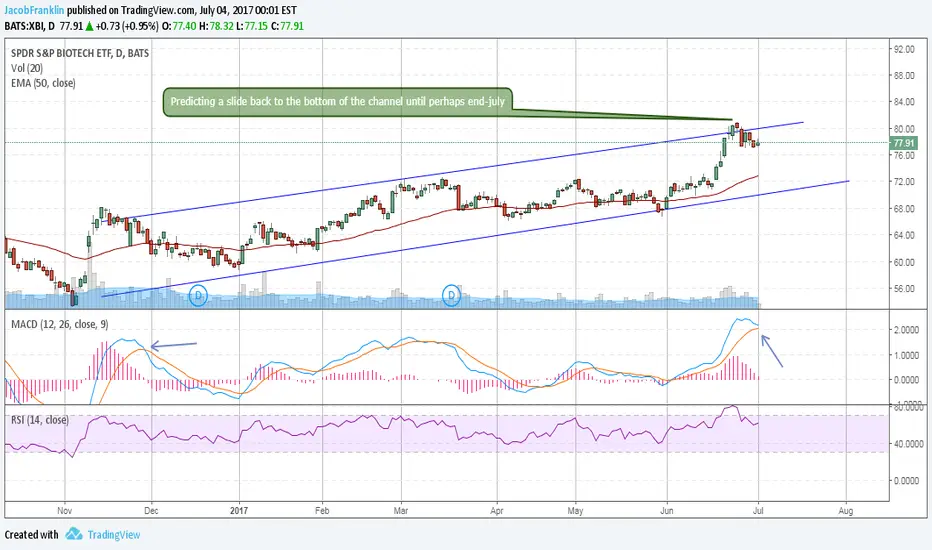The width and height of the screenshot is (932, 550).
Task: Click the Mar label on time axis
Action: point(401,511)
